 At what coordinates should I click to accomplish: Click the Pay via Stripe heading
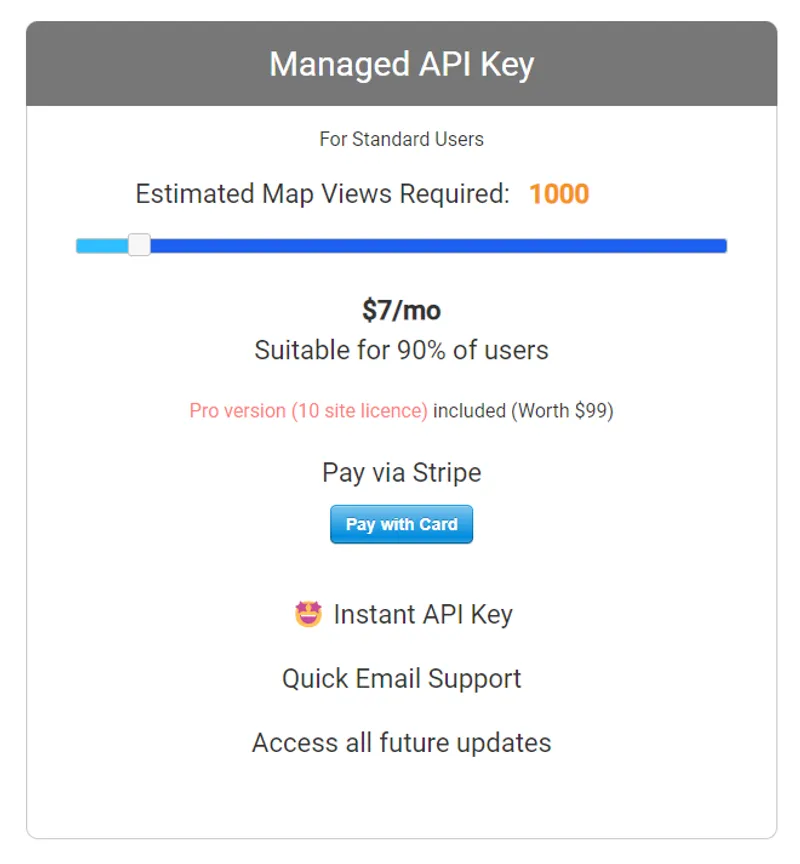[x=400, y=472]
